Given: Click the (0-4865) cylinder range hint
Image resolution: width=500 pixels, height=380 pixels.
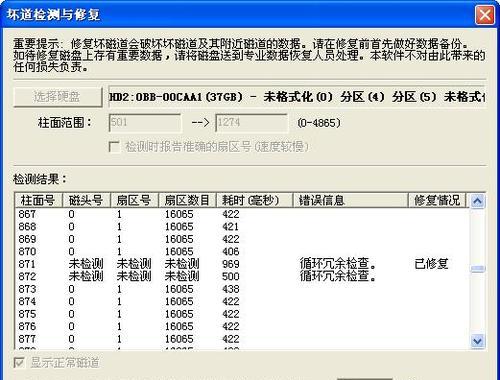Looking at the screenshot, I should 319,123.
